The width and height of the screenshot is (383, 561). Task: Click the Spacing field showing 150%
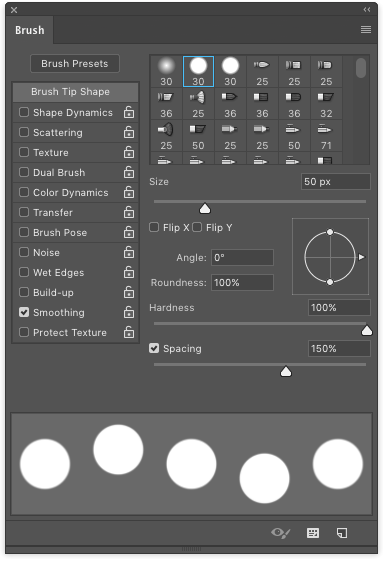tap(339, 348)
